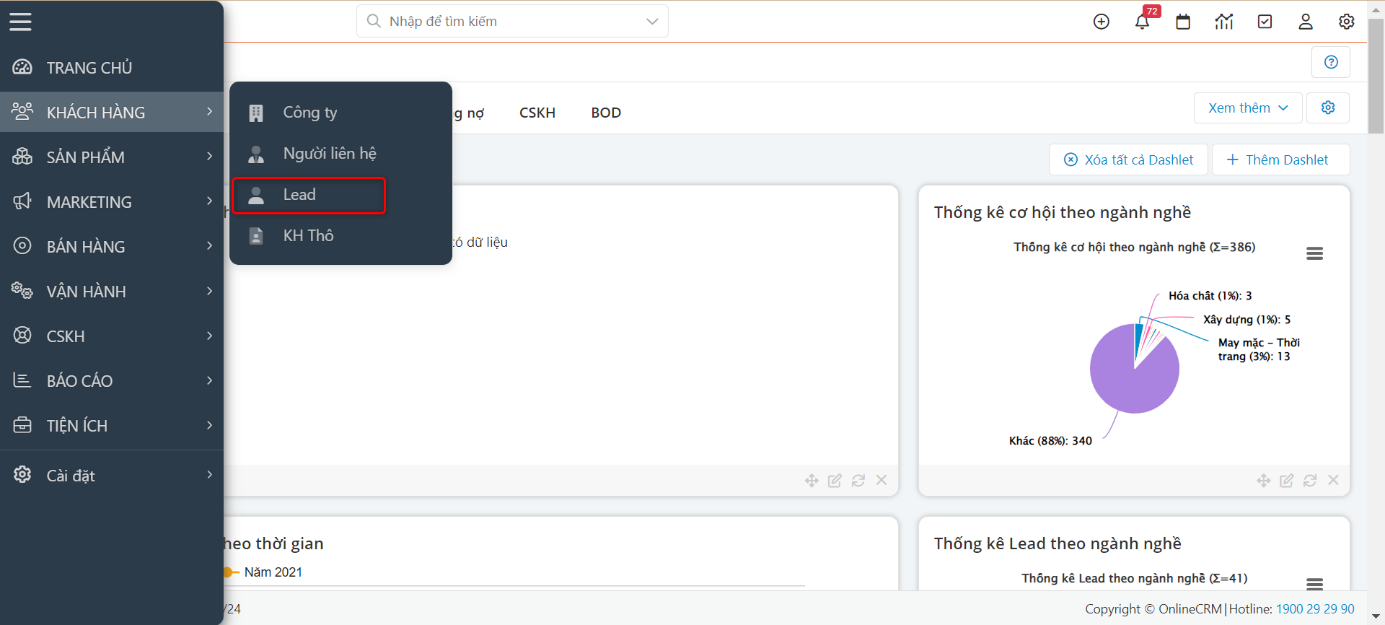1385x625 pixels.
Task: Open the reports chart icon in top bar
Action: click(1224, 21)
